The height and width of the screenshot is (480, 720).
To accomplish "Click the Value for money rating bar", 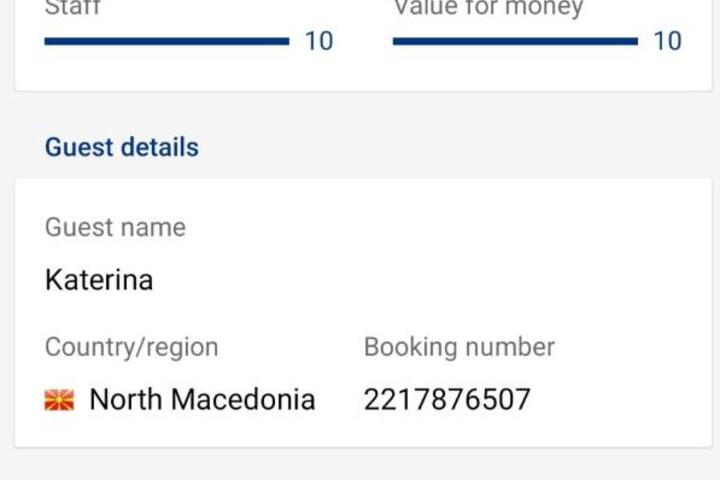I will [515, 41].
